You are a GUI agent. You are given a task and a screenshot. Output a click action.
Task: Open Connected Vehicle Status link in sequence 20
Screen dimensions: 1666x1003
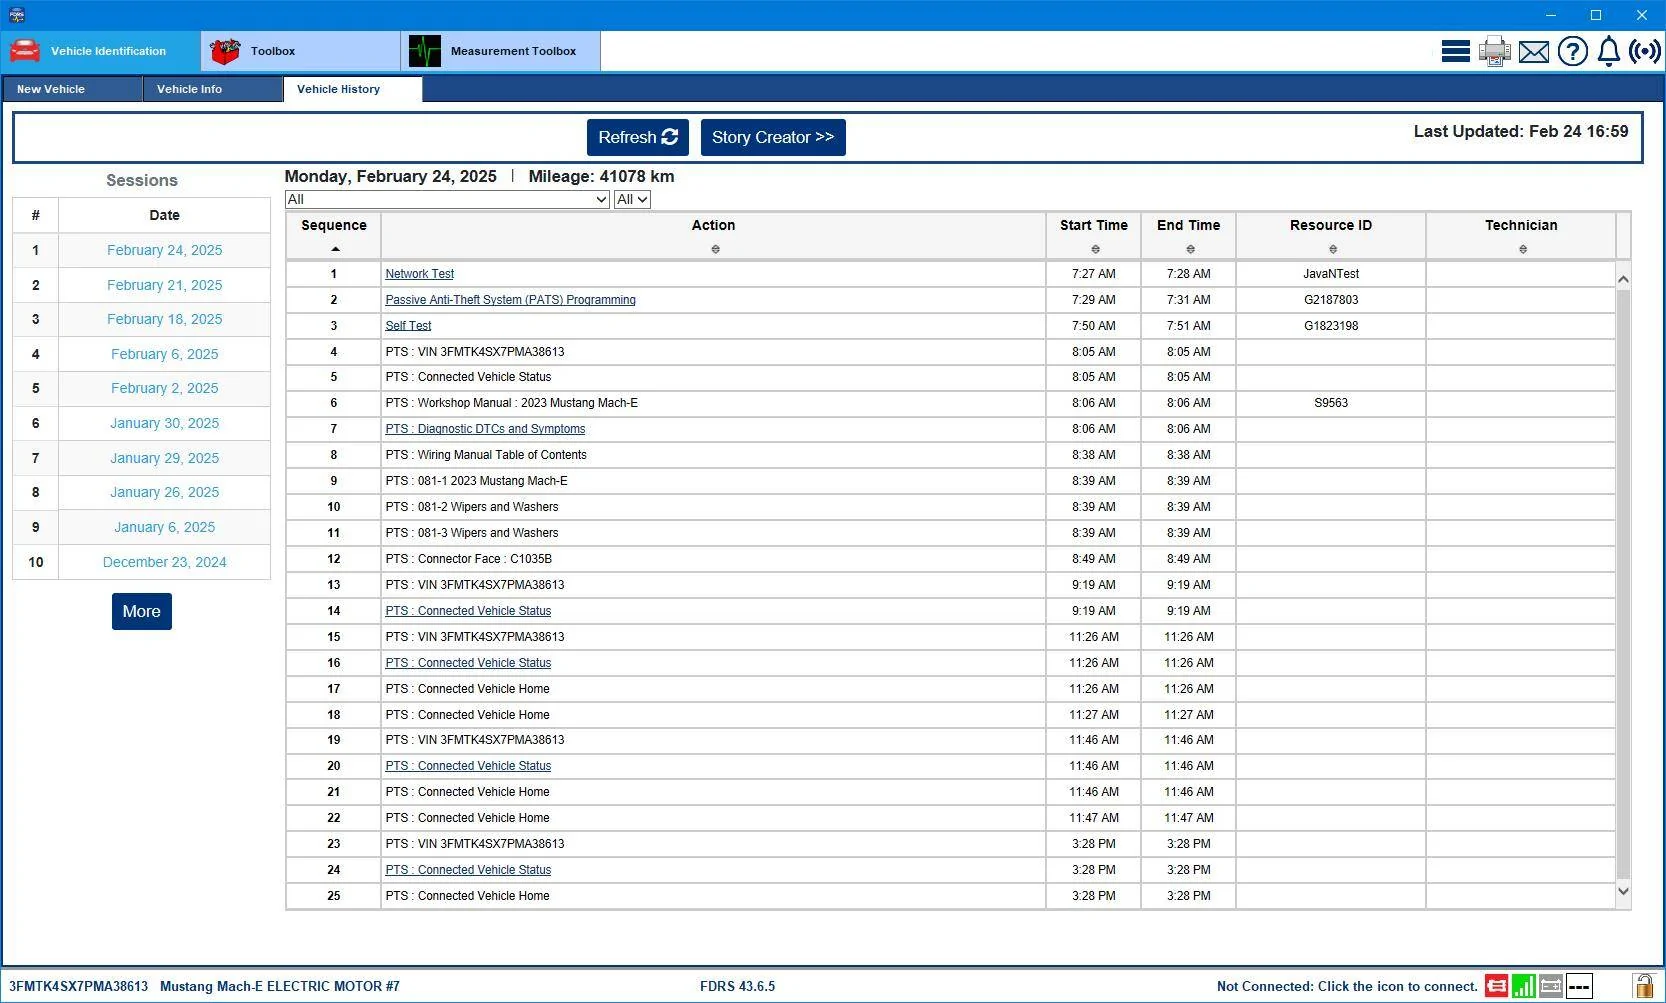click(468, 766)
